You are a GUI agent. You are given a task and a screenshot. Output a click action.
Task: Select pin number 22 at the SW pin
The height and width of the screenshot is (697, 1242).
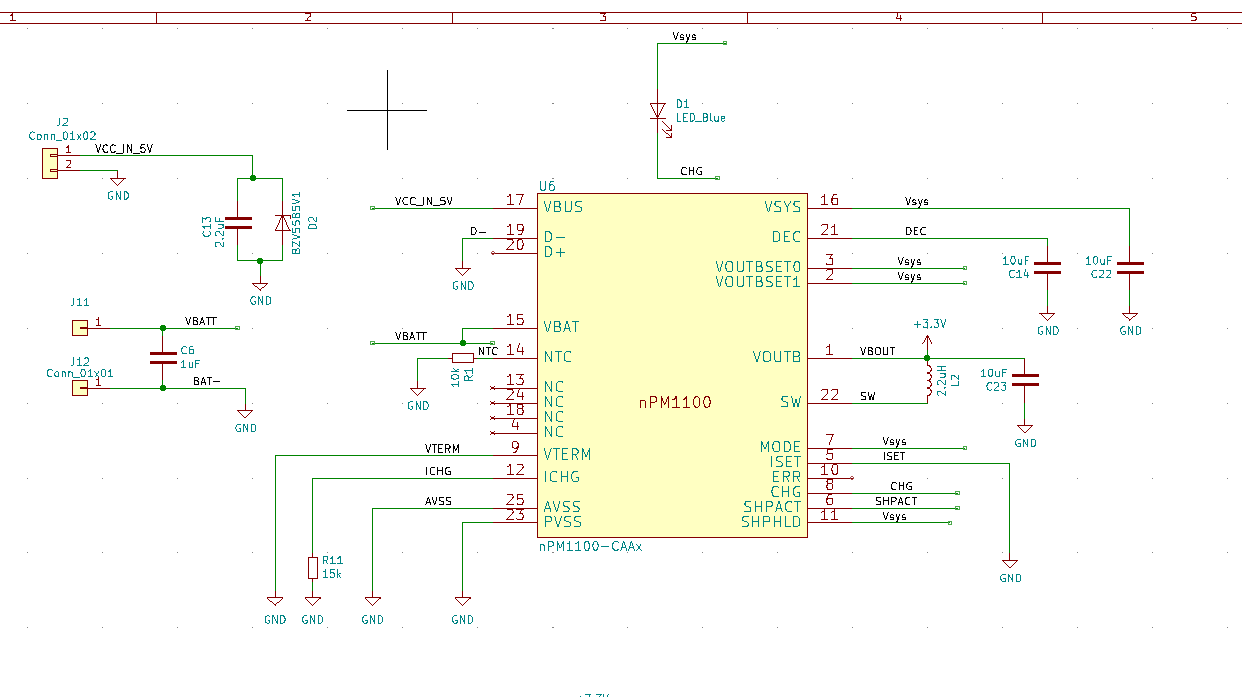(829, 396)
